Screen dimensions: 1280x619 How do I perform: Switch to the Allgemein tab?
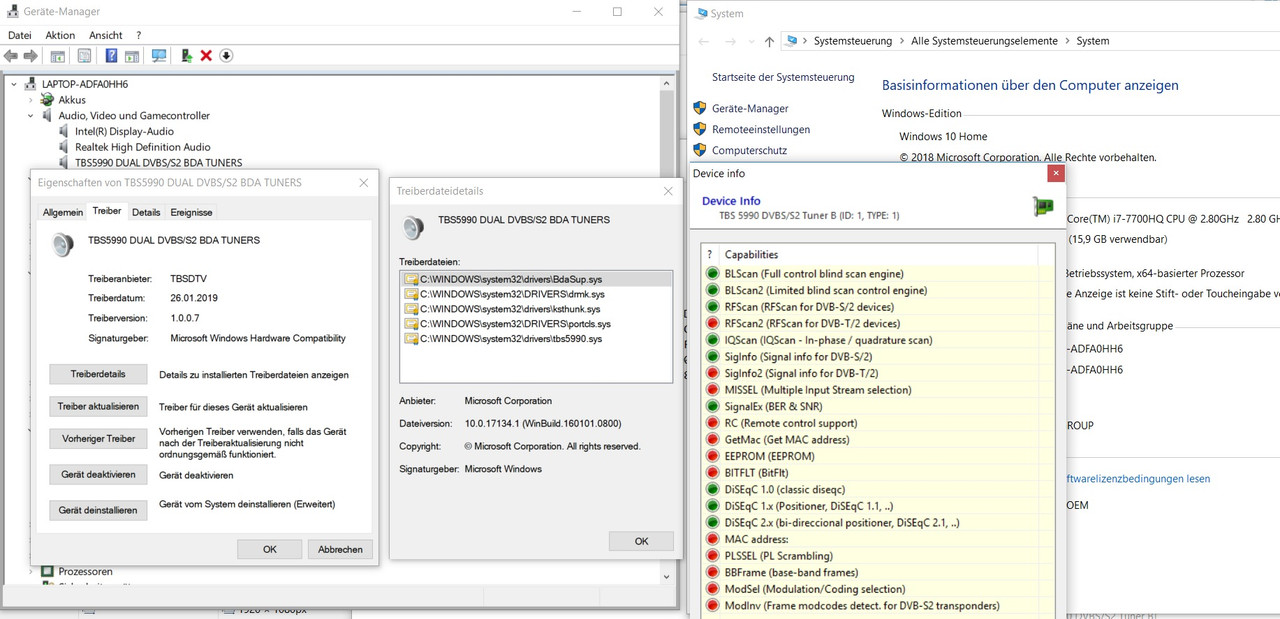[x=63, y=212]
